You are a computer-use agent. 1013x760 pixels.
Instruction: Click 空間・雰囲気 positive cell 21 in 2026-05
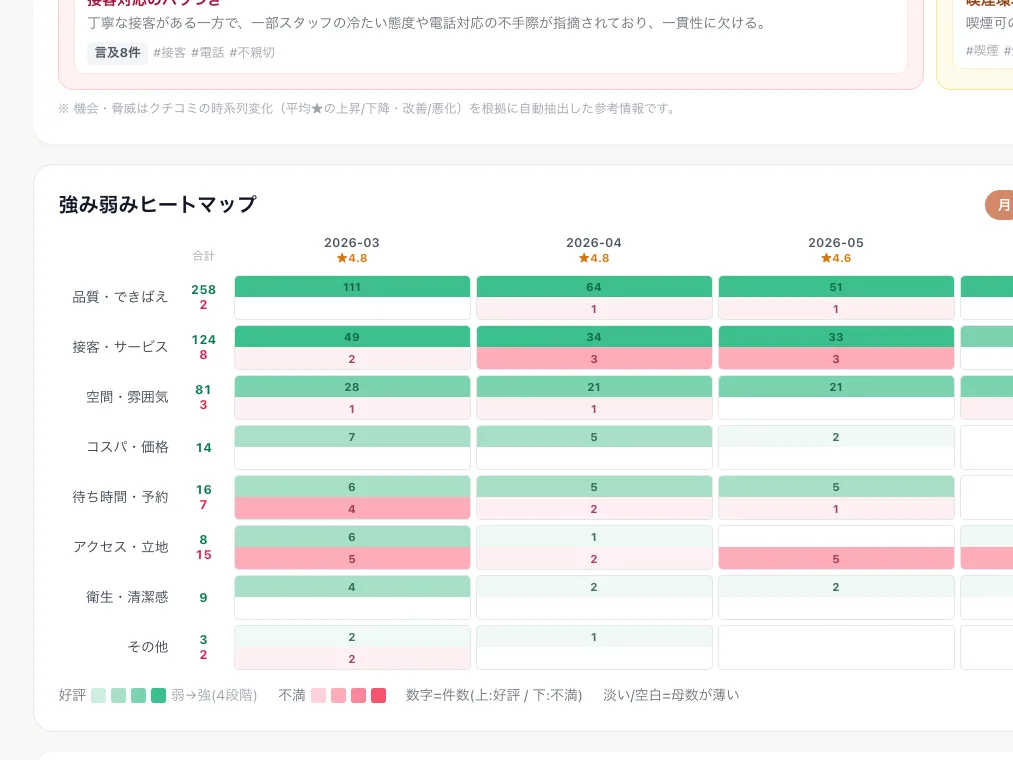tap(836, 387)
